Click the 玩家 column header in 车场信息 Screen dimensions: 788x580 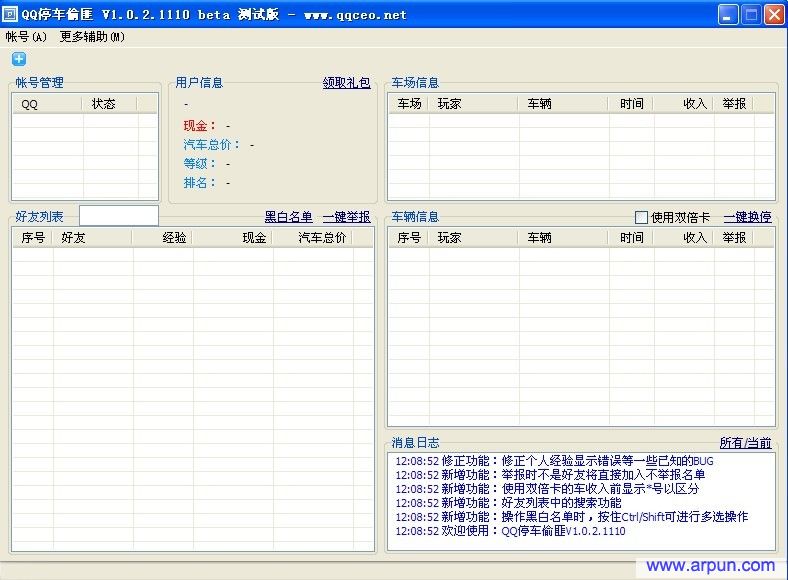(473, 104)
